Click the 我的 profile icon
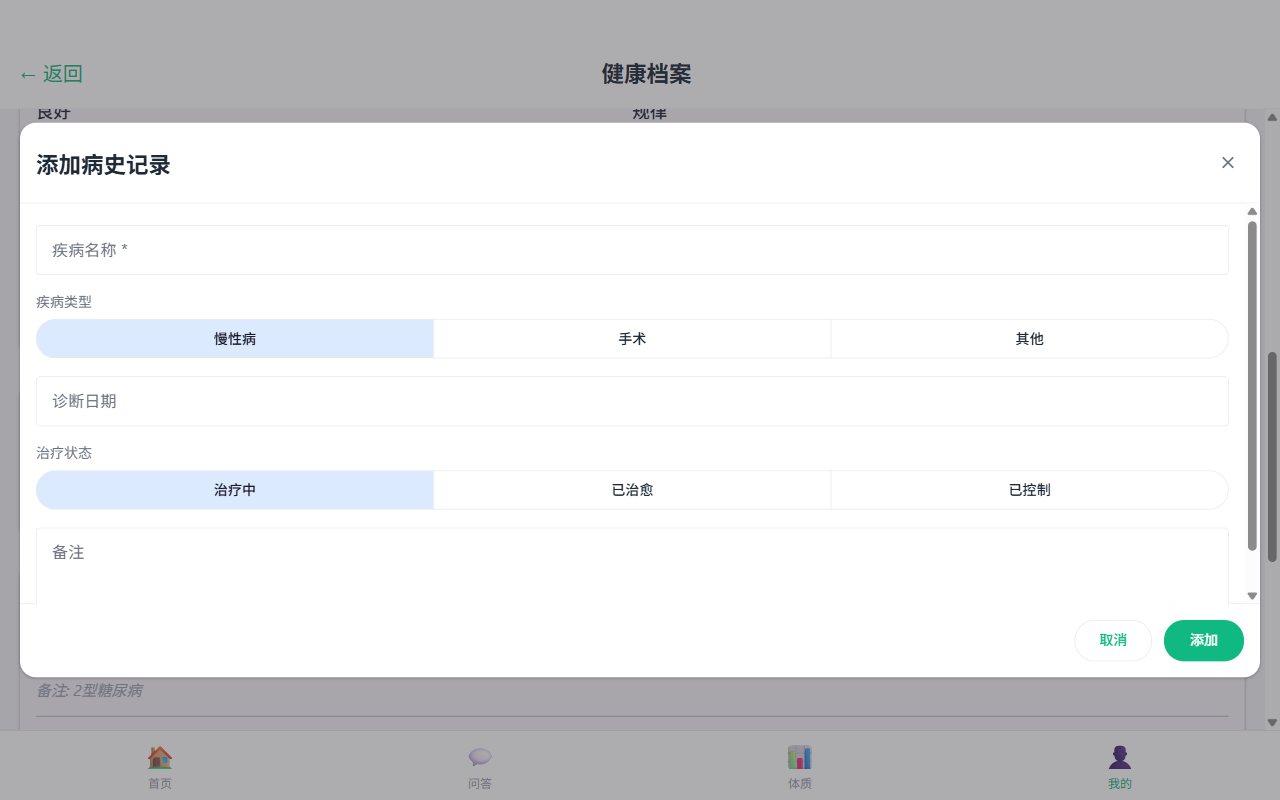This screenshot has width=1280, height=800. click(x=1120, y=757)
